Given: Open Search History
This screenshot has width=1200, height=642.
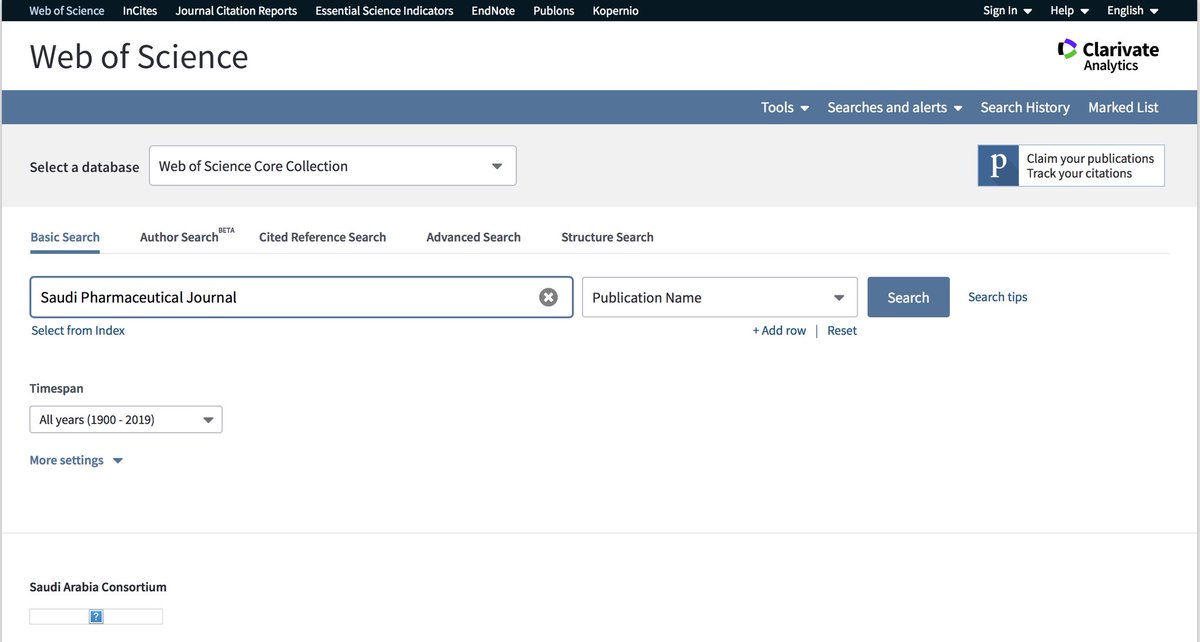Looking at the screenshot, I should [x=1025, y=108].
